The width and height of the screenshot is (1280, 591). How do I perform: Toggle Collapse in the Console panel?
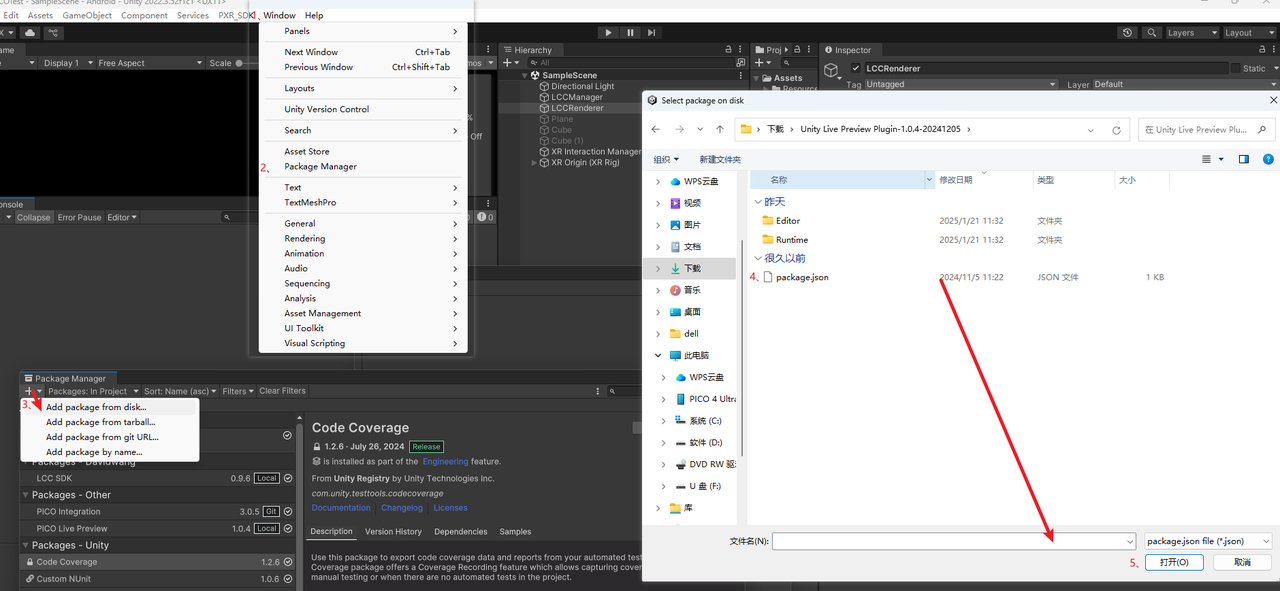pyautogui.click(x=33, y=217)
